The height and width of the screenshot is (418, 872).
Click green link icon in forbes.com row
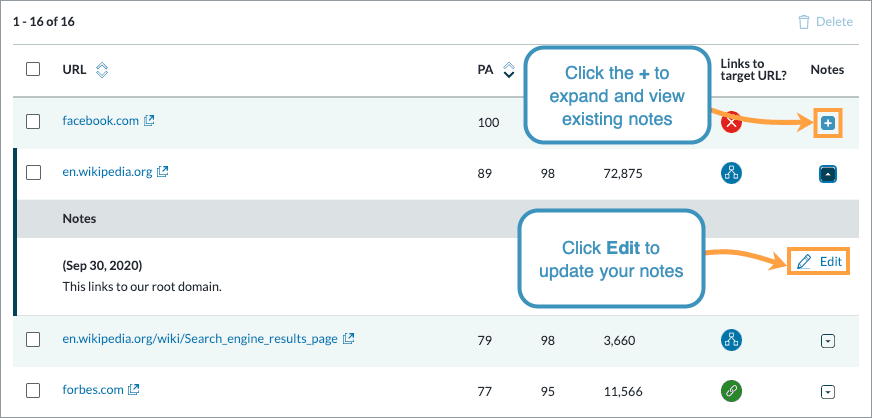click(732, 390)
